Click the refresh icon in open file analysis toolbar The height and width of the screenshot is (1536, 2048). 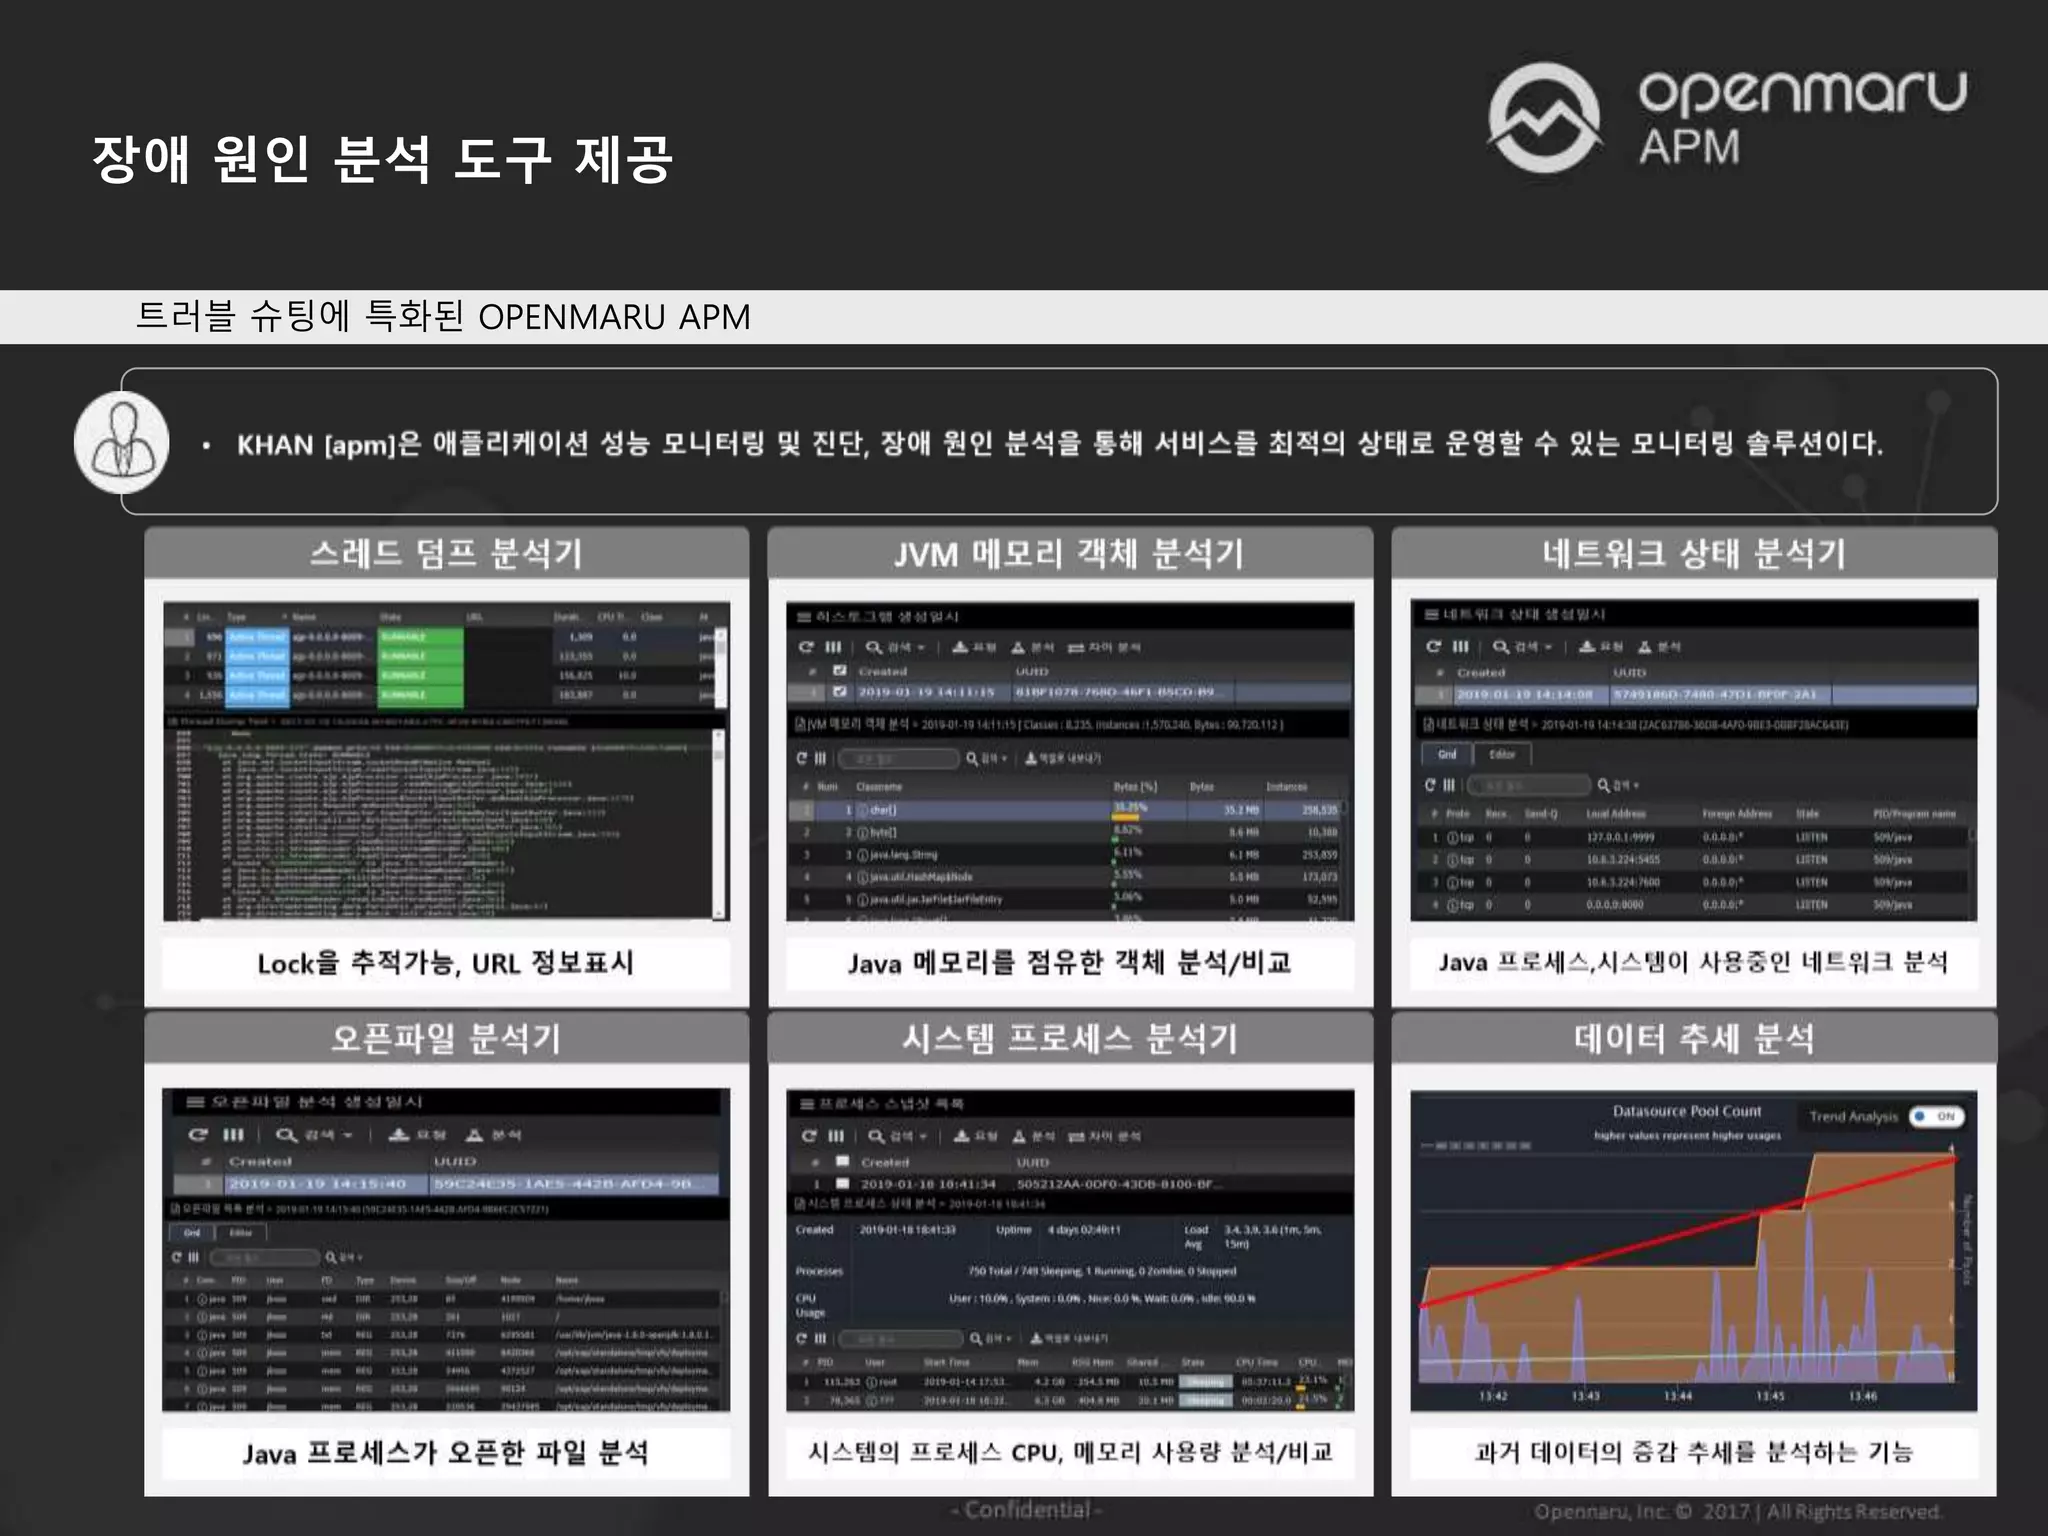[198, 1135]
